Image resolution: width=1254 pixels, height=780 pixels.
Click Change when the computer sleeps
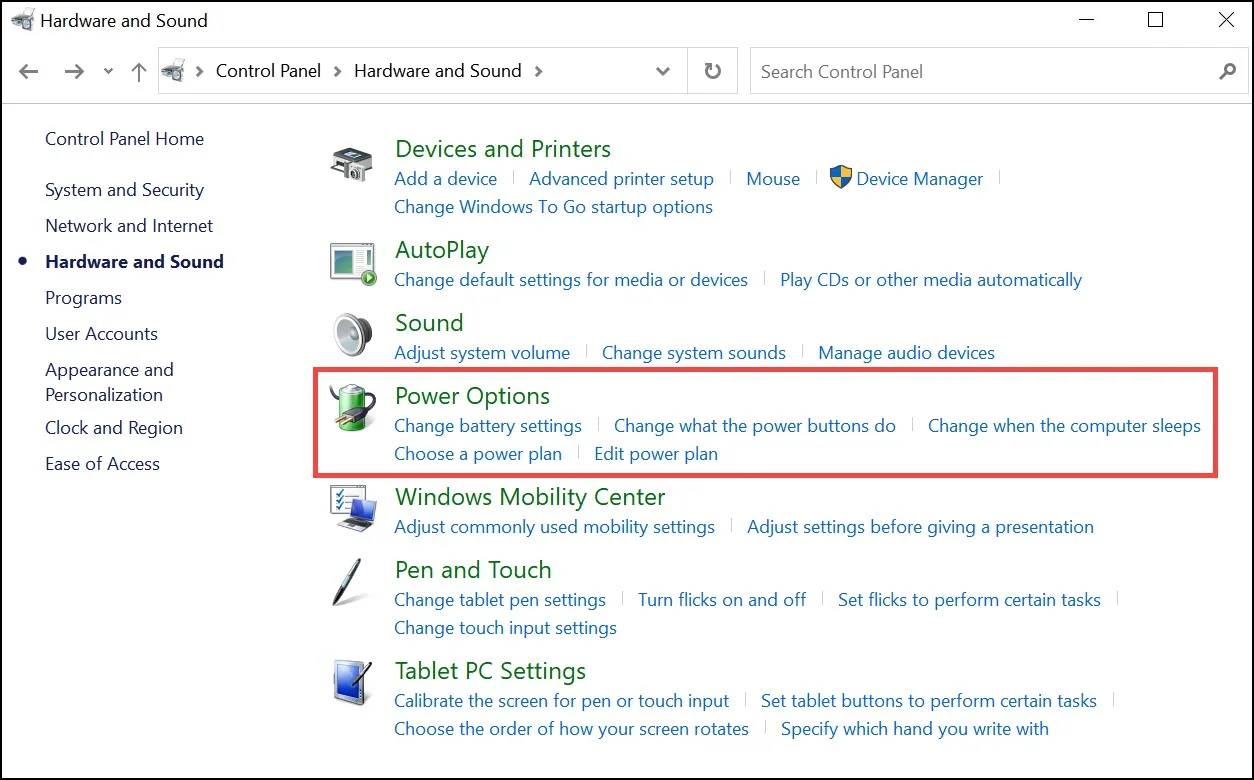pos(1064,426)
